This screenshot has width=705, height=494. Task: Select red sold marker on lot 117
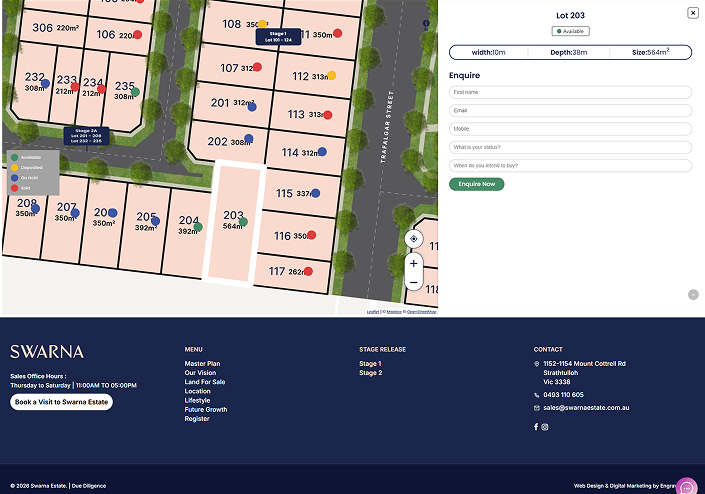[x=308, y=271]
